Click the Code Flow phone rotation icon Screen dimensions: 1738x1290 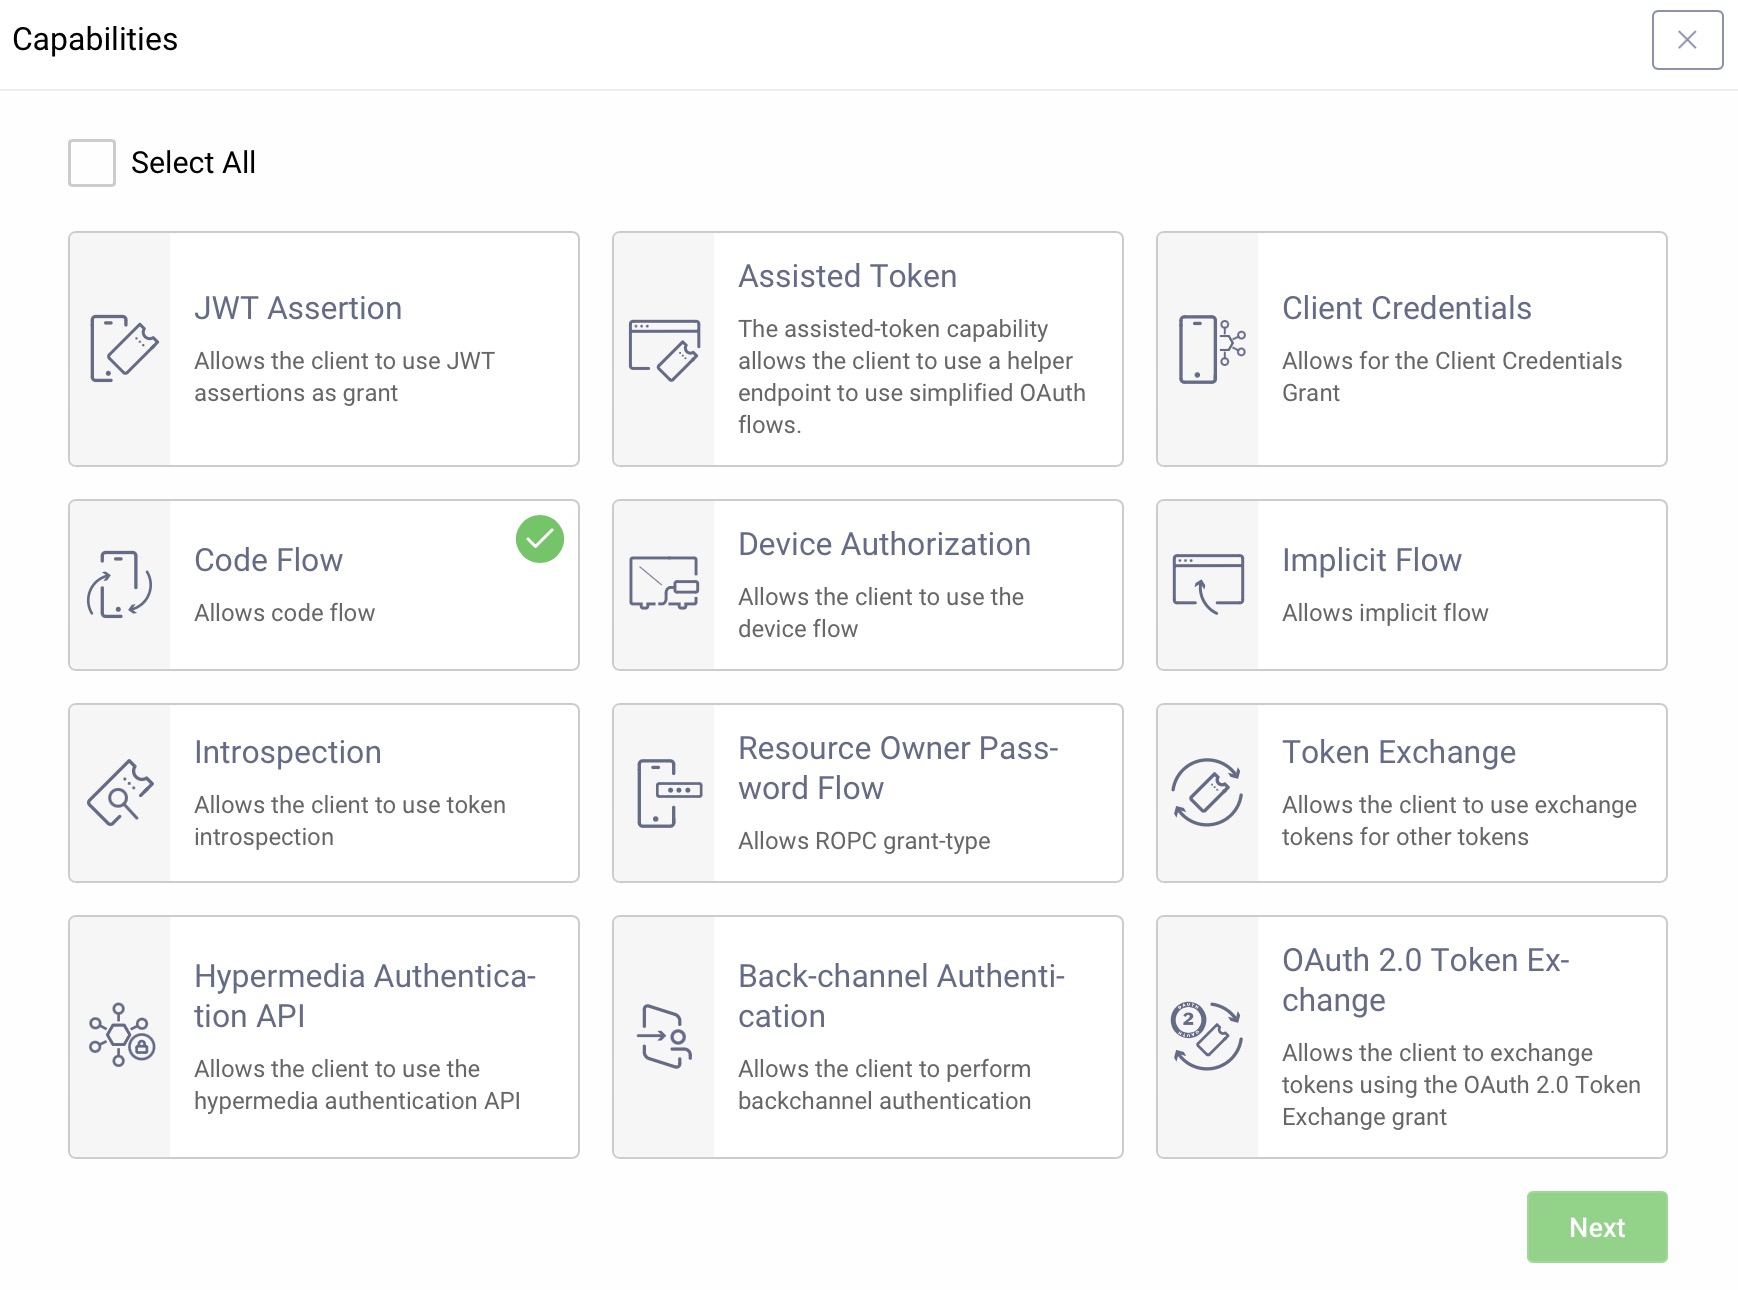[120, 584]
